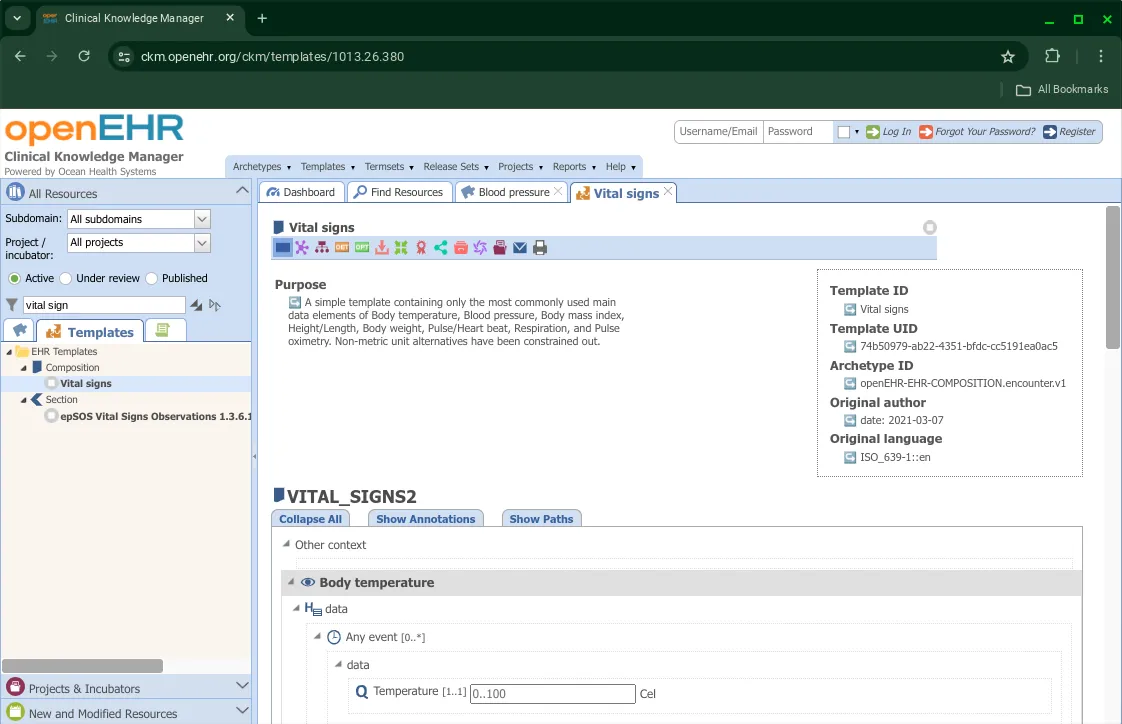Image resolution: width=1122 pixels, height=724 pixels.
Task: Click the envelope email icon in template toolbar
Action: 520,248
